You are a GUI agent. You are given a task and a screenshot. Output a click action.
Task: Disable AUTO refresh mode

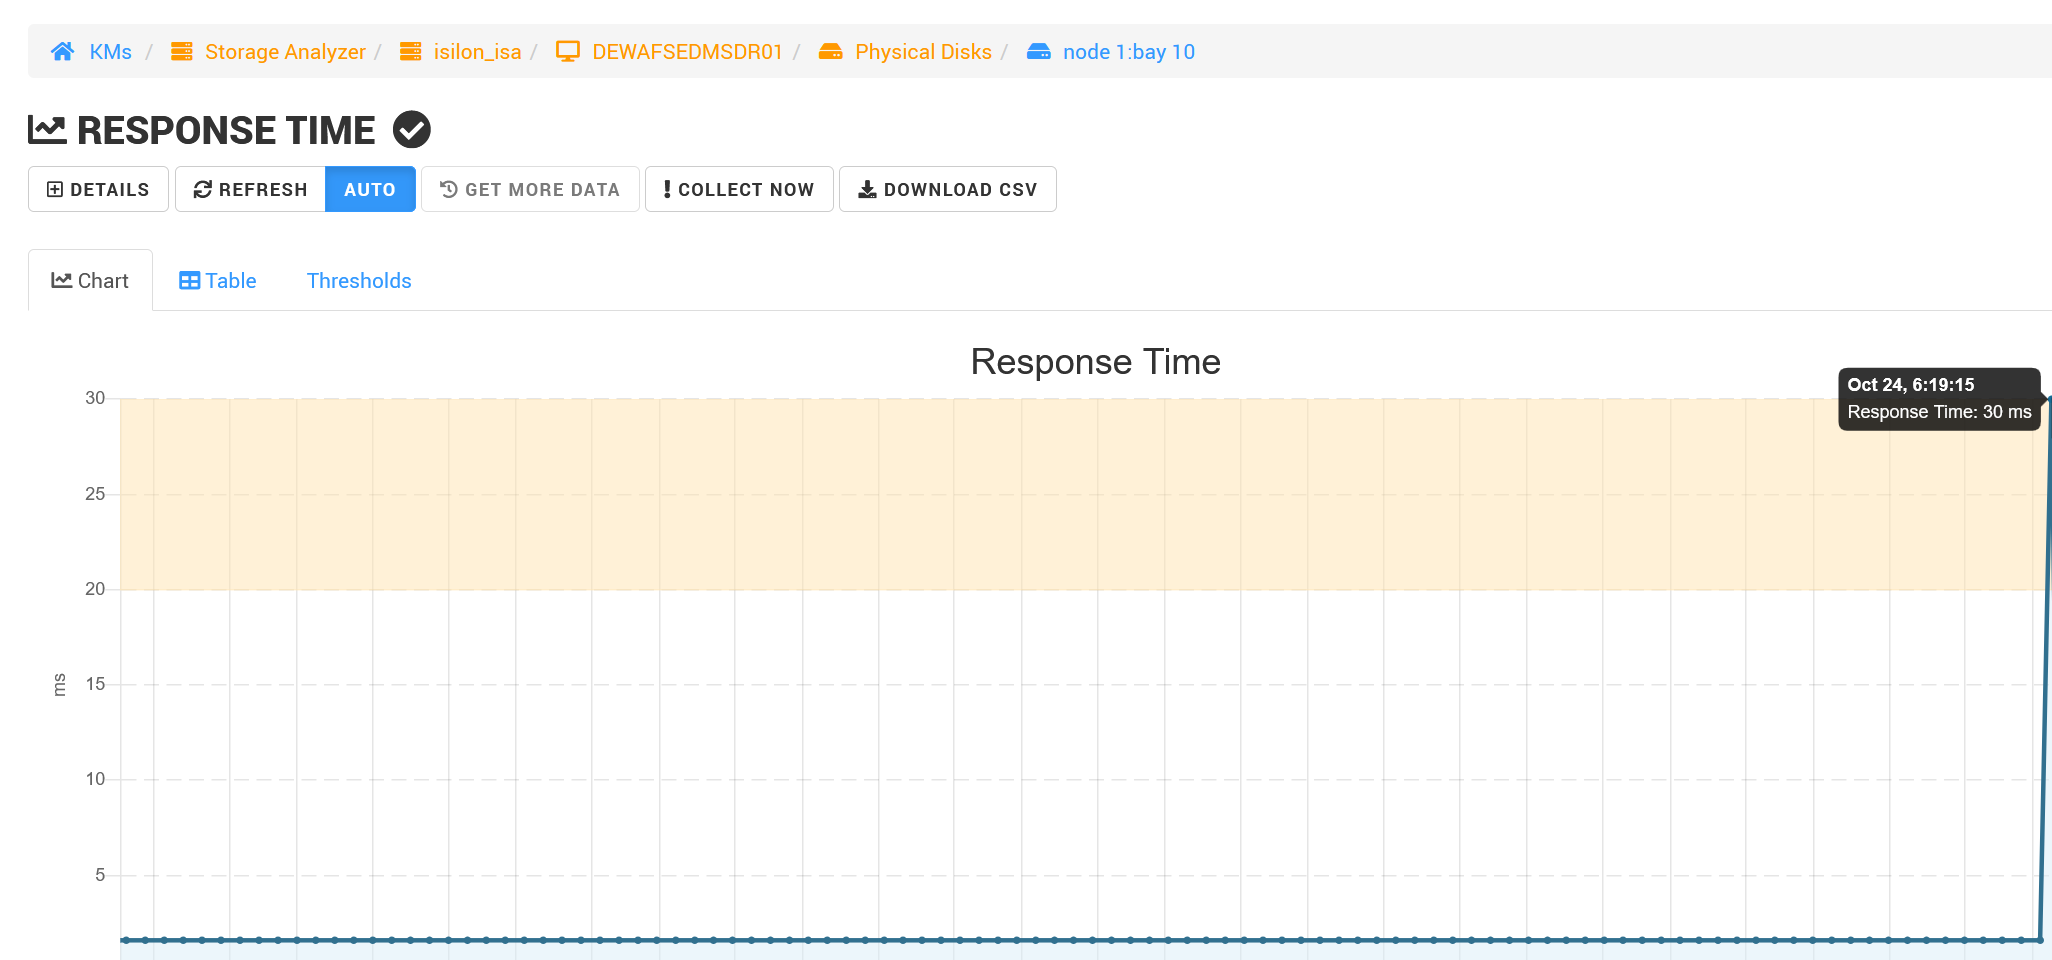(x=370, y=188)
